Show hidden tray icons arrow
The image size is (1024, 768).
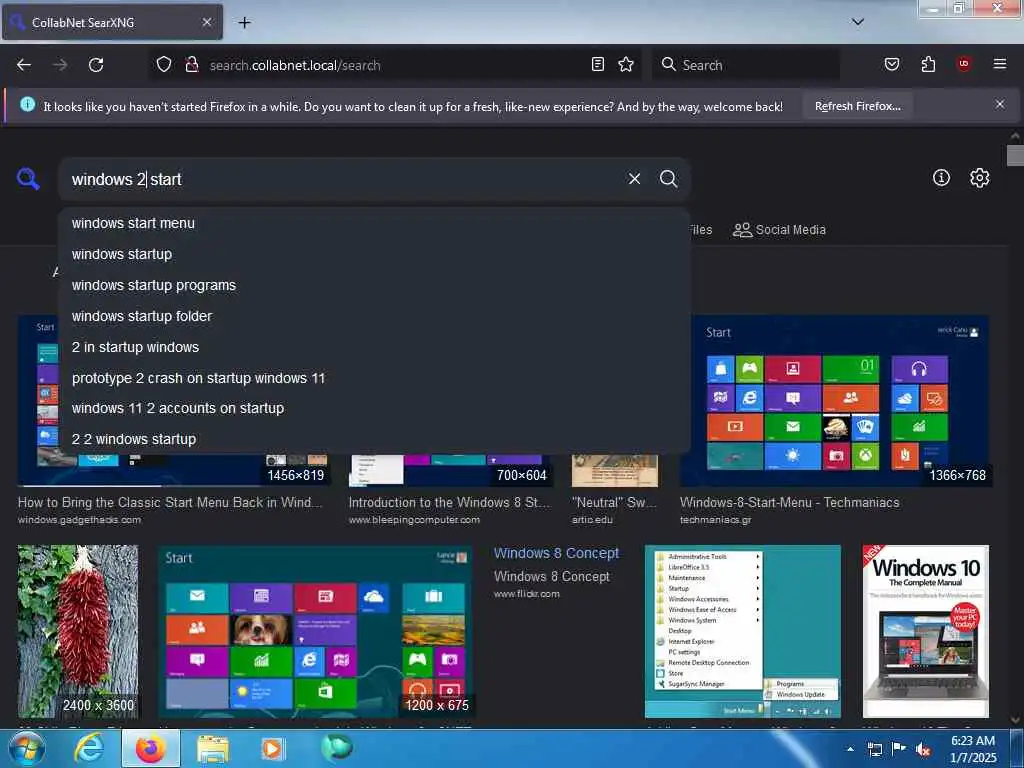tap(850, 749)
